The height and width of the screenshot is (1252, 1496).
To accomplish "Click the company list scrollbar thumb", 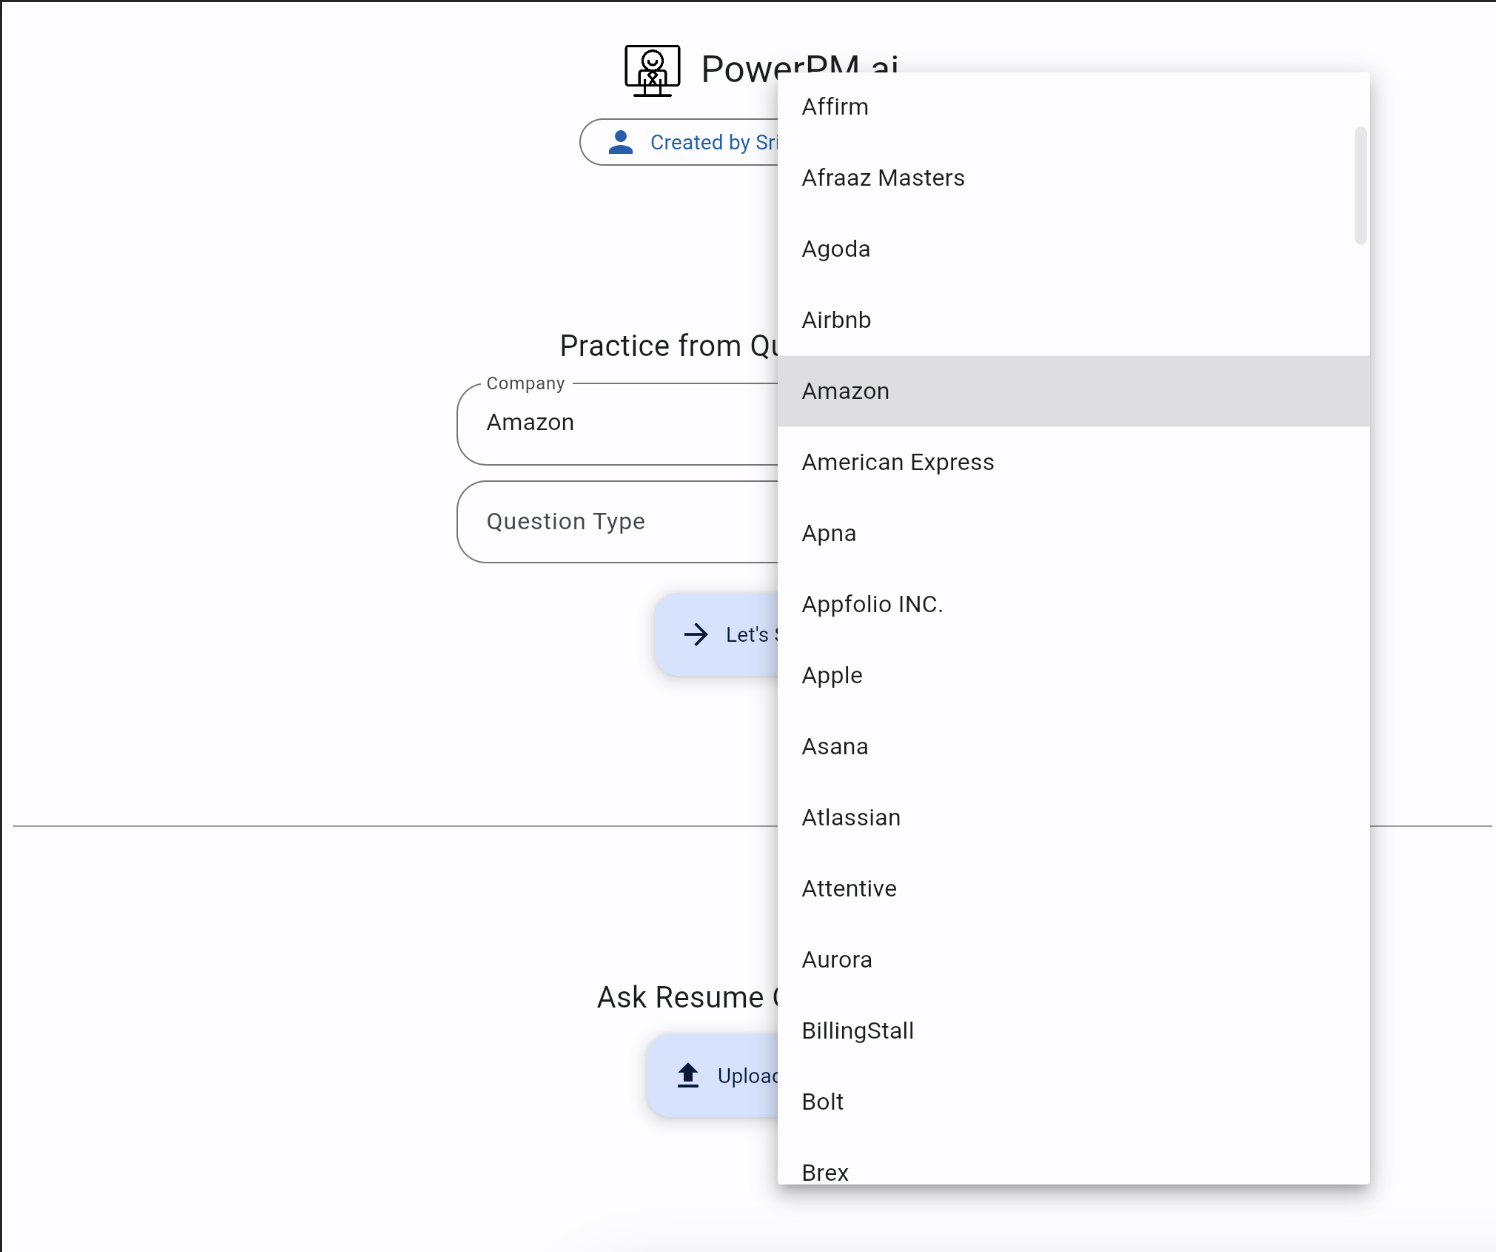I will [1360, 185].
